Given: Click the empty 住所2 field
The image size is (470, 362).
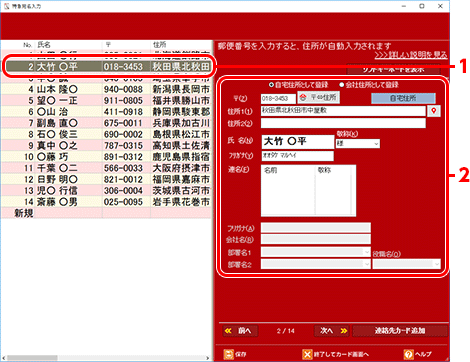Looking at the screenshot, I should click(343, 123).
